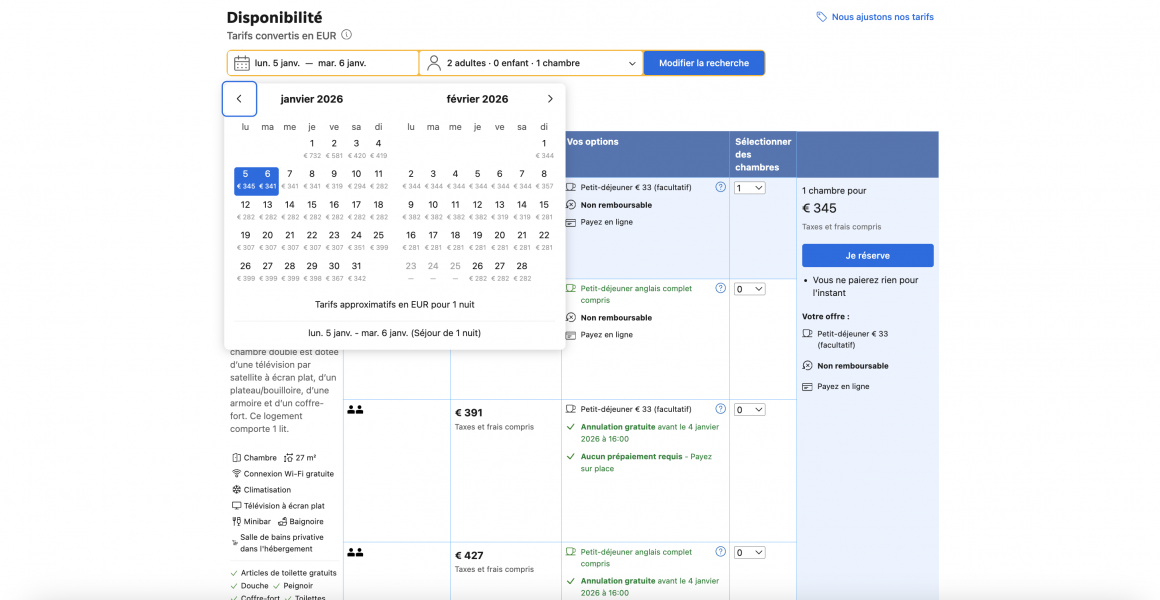Image resolution: width=1160 pixels, height=600 pixels.
Task: Open room quantity dropdown for €391 offer
Action: click(x=749, y=410)
